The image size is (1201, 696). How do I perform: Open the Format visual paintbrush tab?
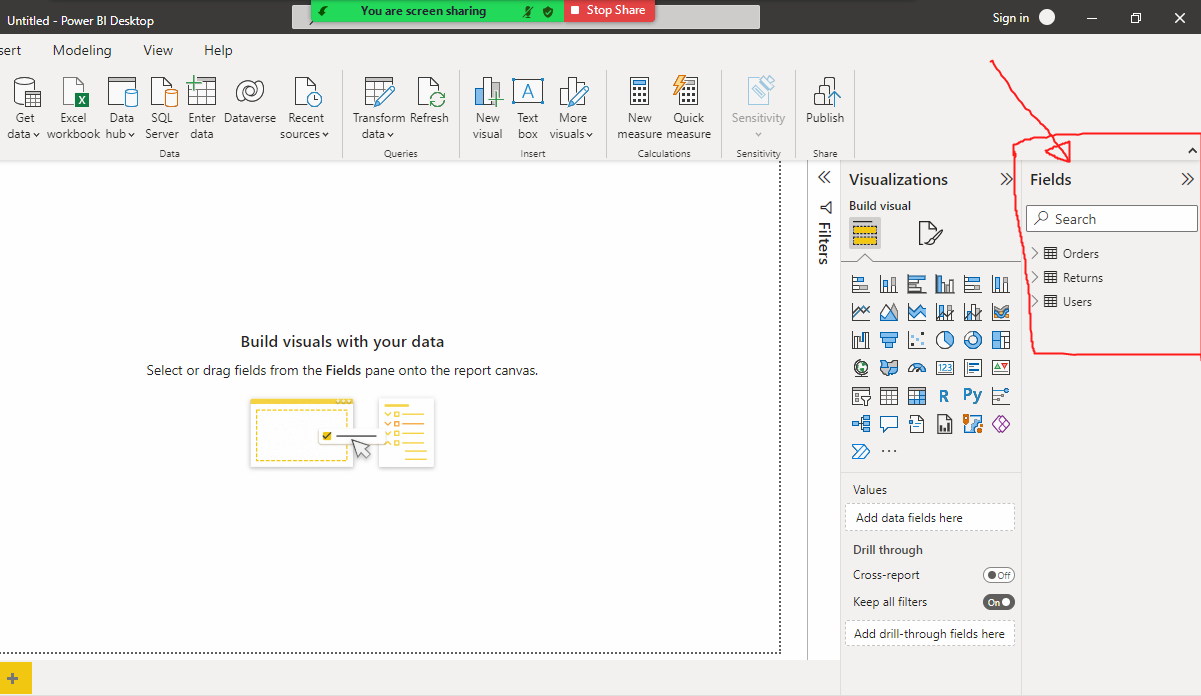(929, 234)
